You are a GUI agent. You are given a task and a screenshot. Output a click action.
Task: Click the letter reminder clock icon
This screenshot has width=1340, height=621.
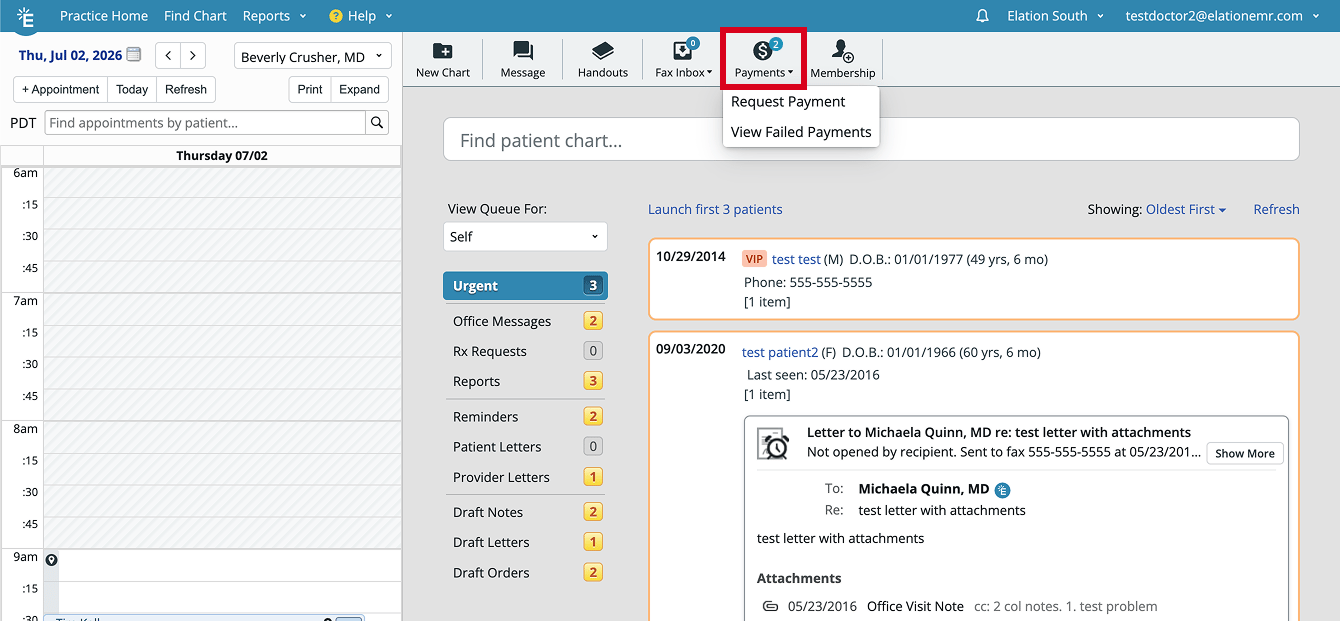click(x=773, y=443)
